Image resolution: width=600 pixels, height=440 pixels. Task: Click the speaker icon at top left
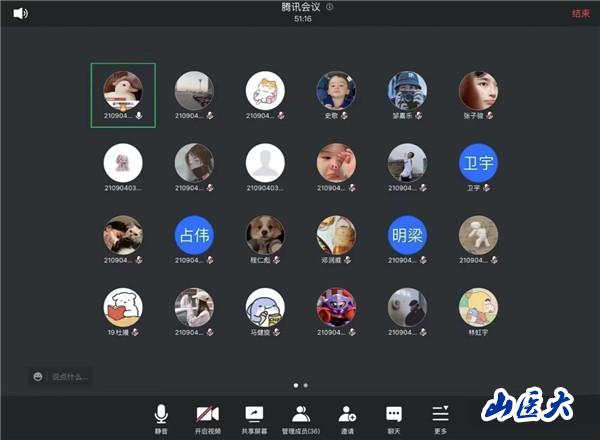(20, 13)
